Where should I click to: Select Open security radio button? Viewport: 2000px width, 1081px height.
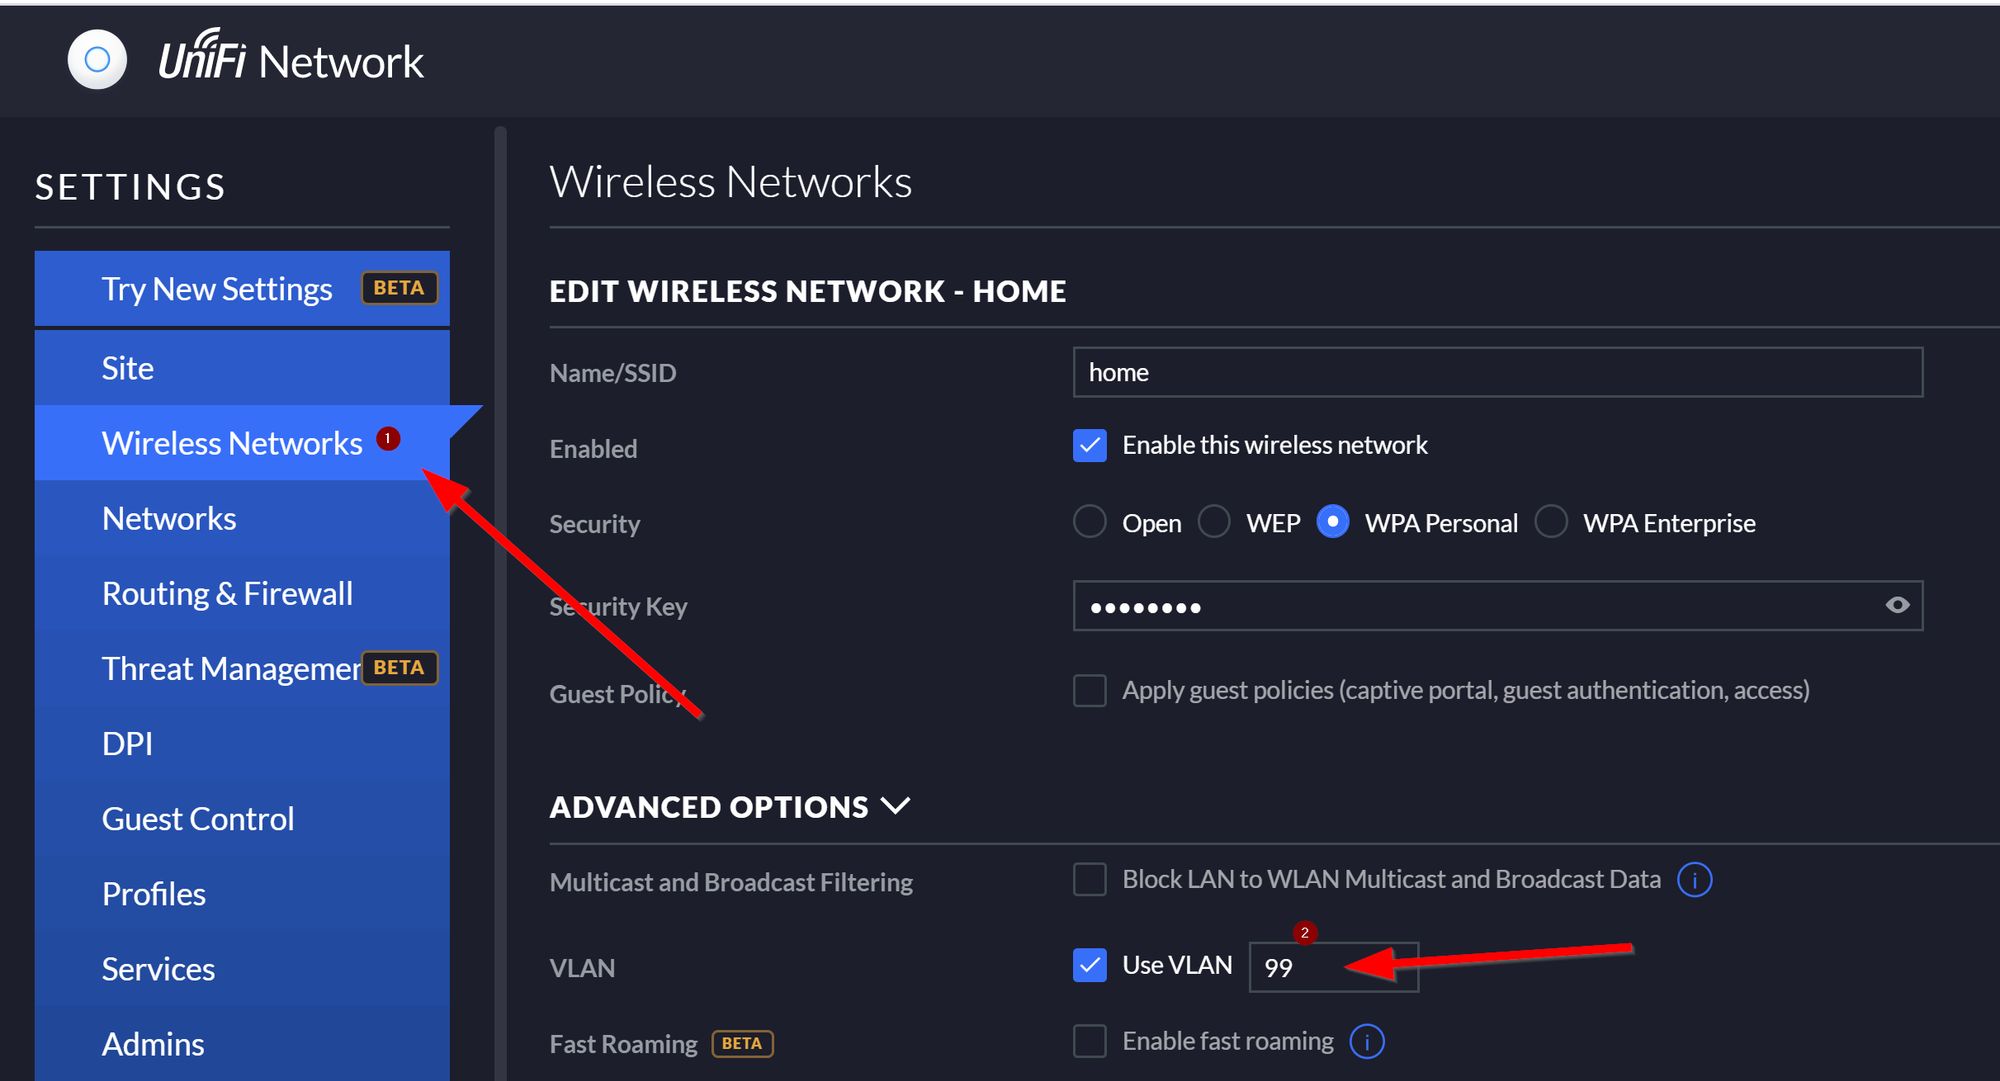tap(1089, 522)
